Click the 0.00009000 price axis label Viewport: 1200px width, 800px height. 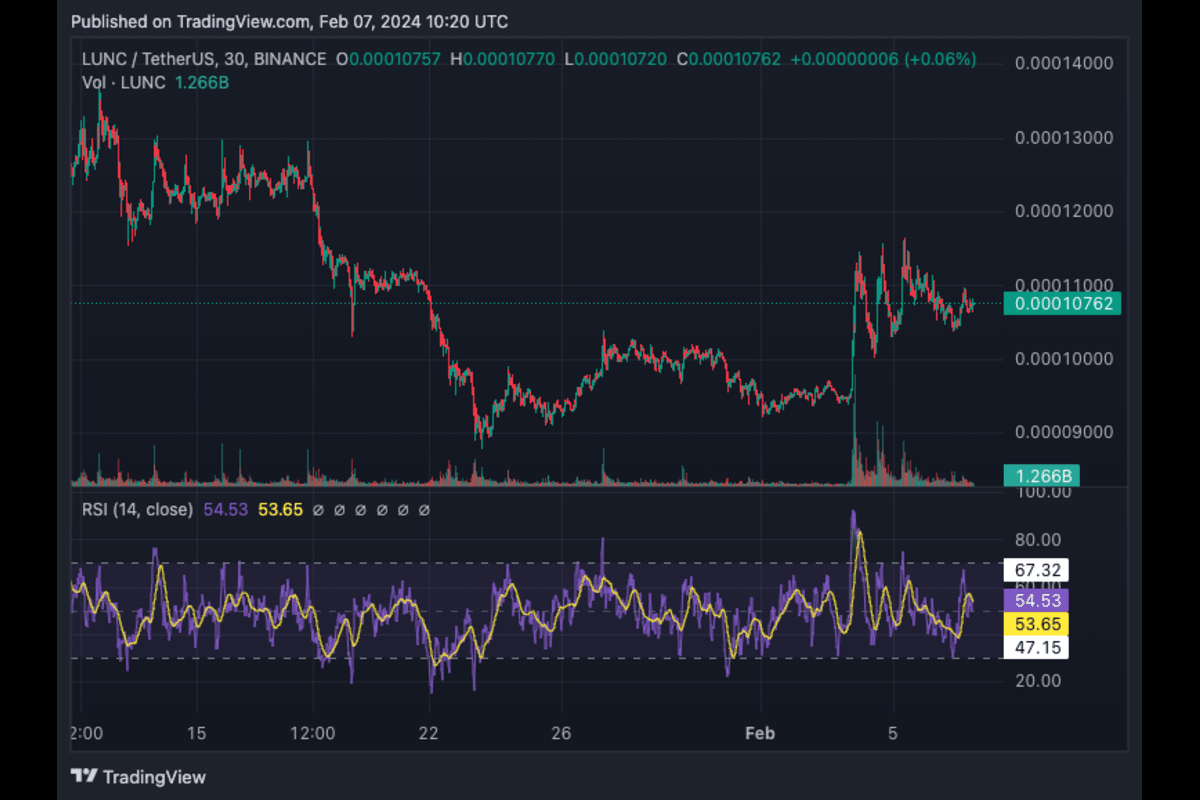point(1064,433)
